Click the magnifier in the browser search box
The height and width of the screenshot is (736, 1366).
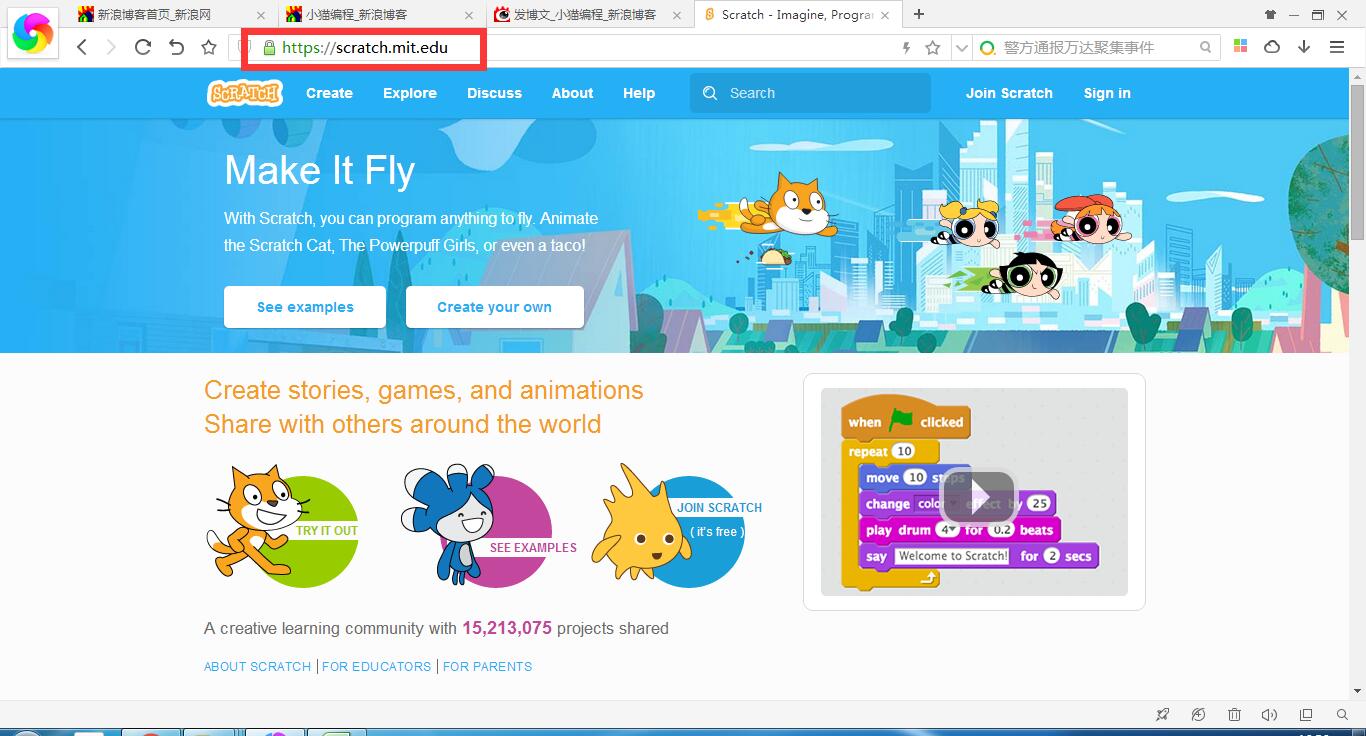coord(1206,47)
